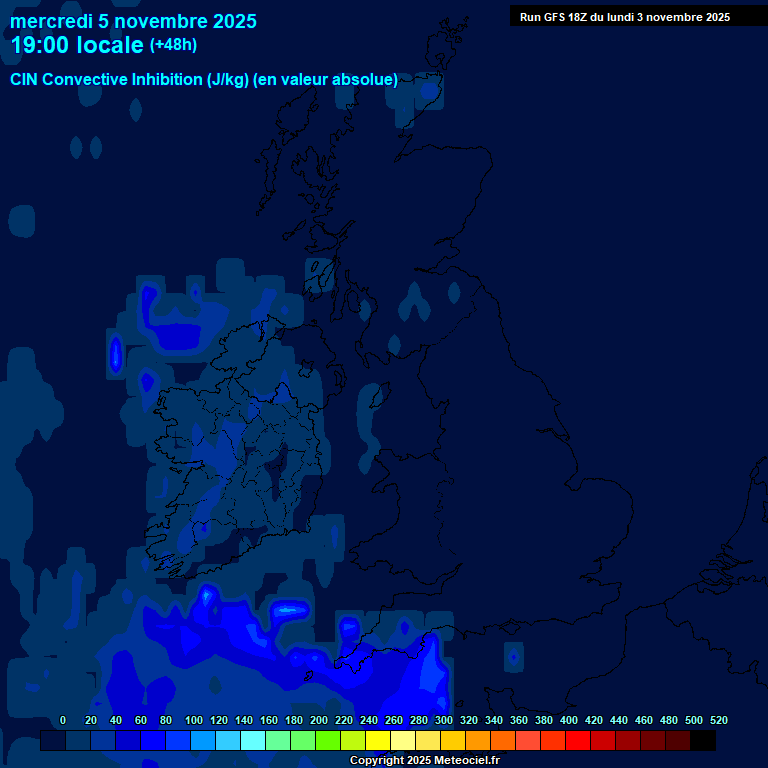
Task: Click the Run GFS 18Z label
Action: pyautogui.click(x=624, y=17)
